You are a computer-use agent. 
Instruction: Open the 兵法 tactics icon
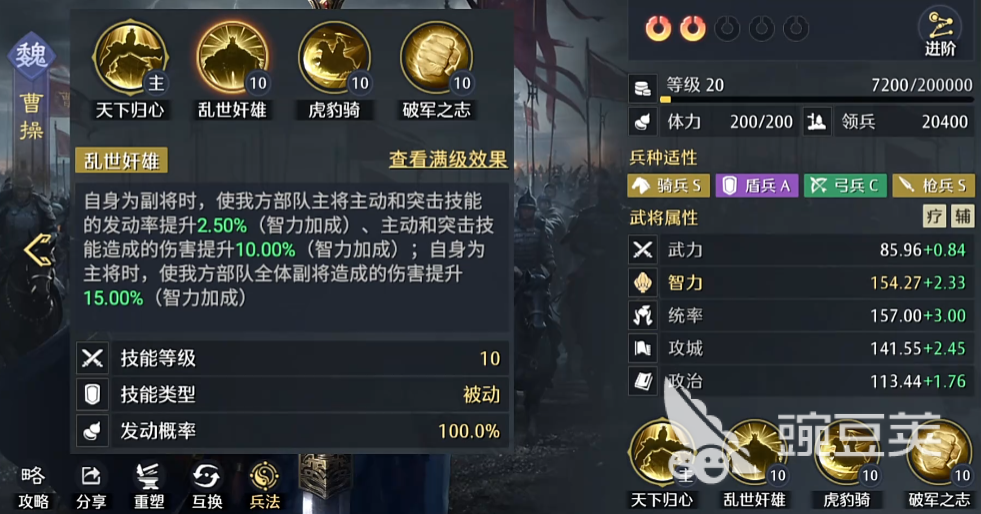[265, 488]
